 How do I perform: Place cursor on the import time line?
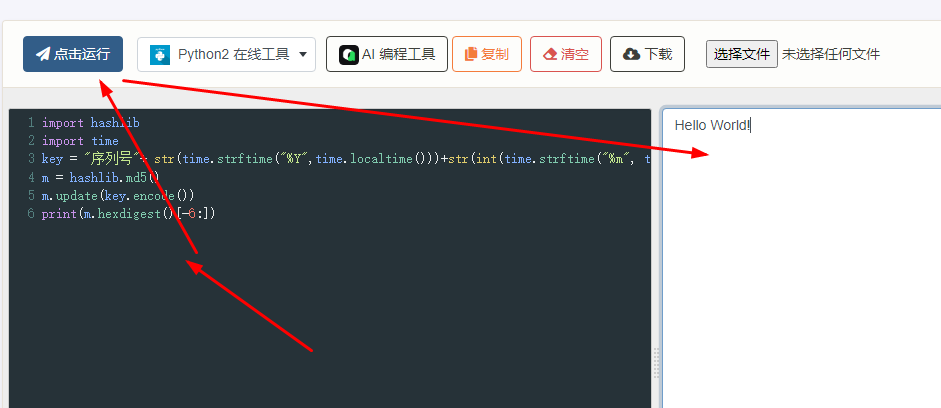point(80,141)
